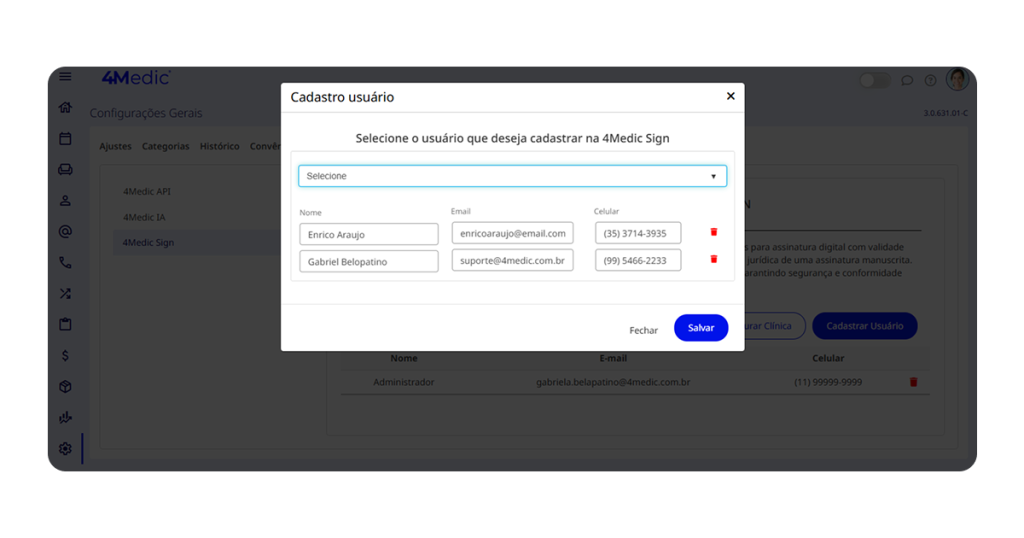Click the Salvar button
Image resolution: width=1024 pixels, height=538 pixels.
(701, 328)
